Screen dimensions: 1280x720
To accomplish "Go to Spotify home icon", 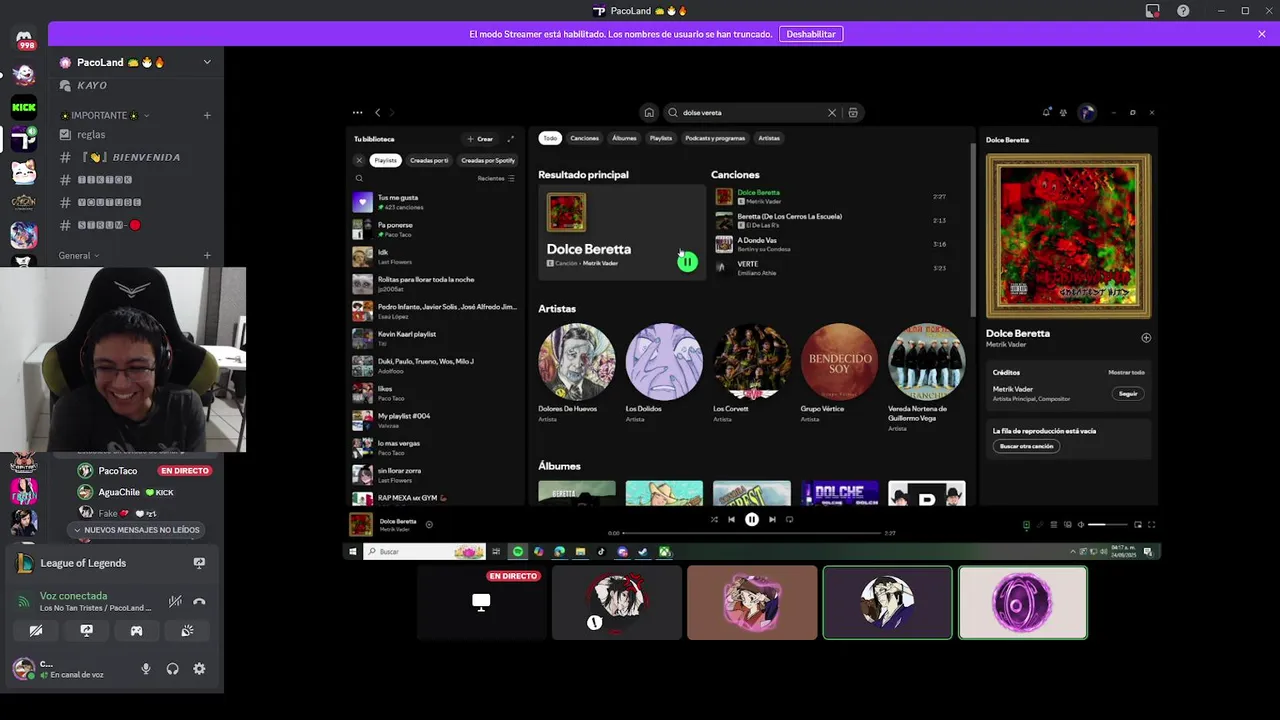I will 649,113.
